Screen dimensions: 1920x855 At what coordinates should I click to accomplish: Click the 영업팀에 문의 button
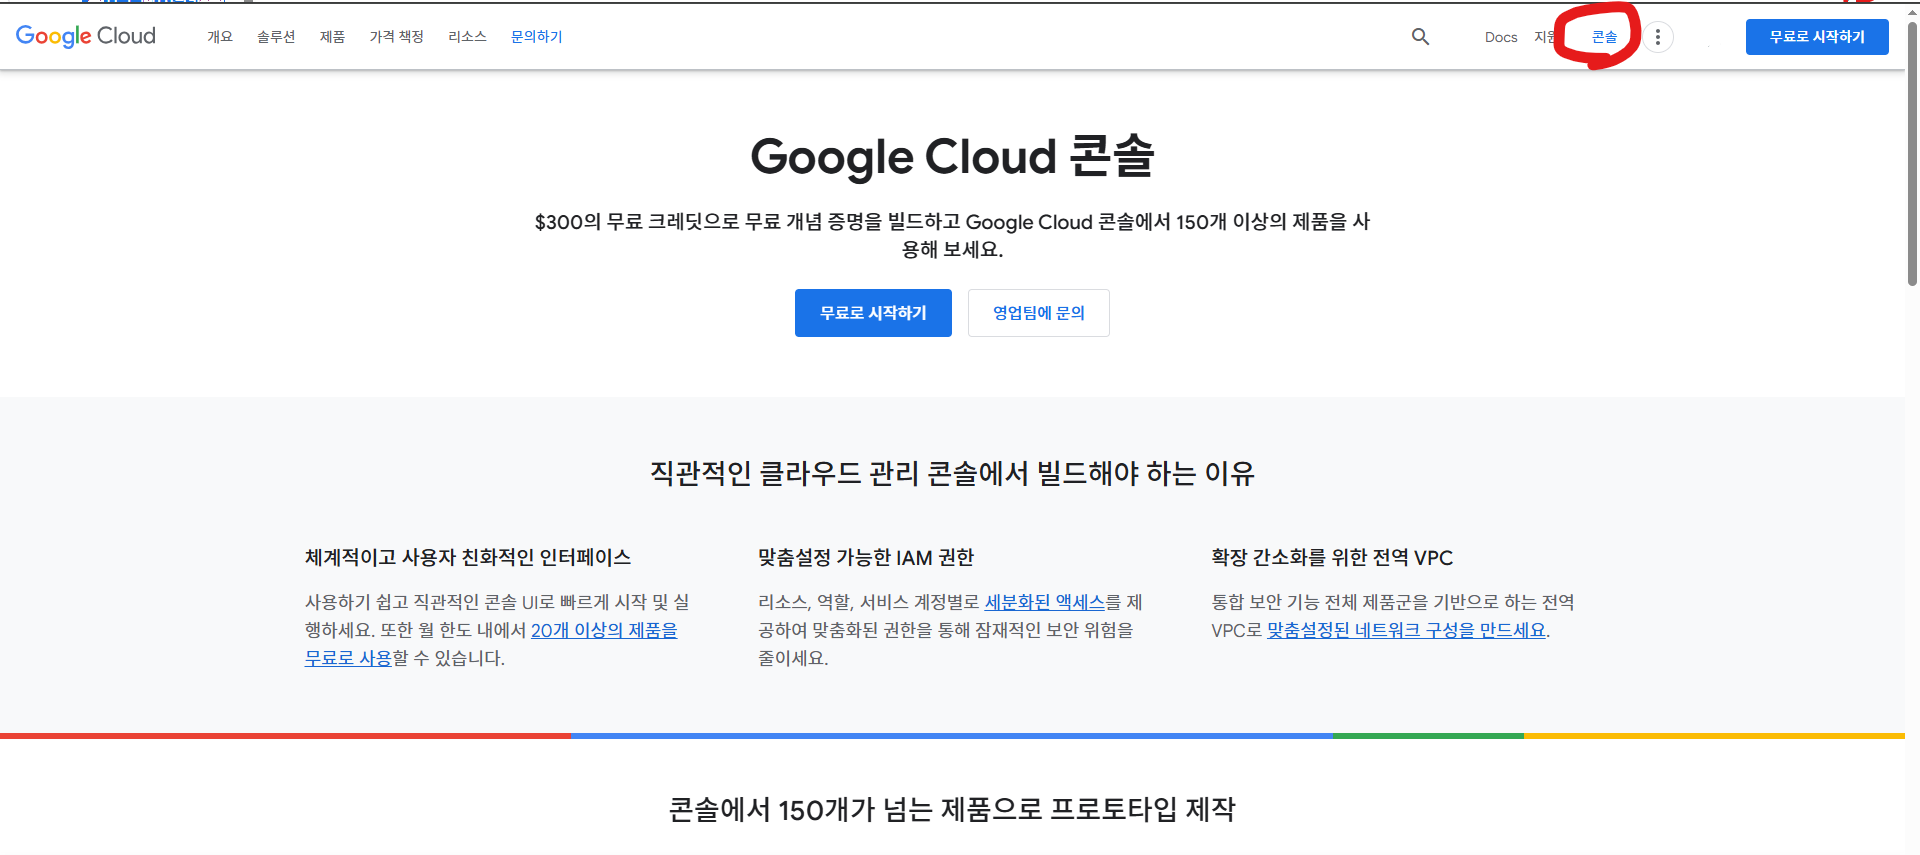coord(1038,313)
